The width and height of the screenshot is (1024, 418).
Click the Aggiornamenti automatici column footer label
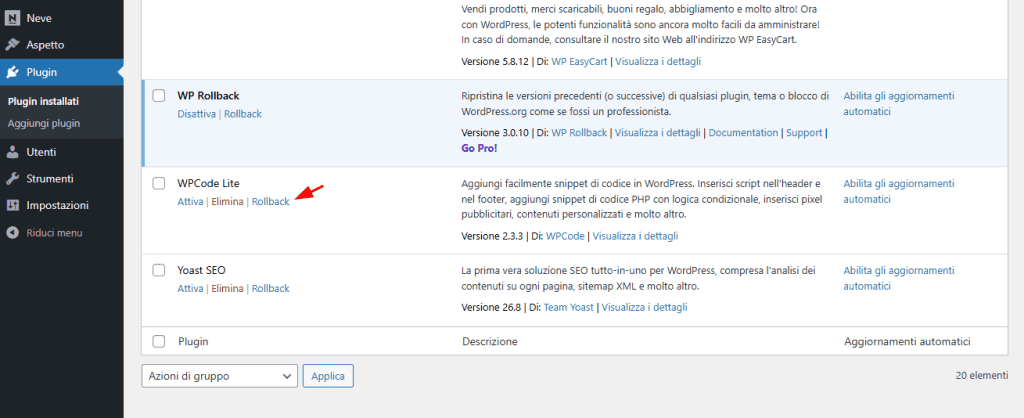[907, 341]
